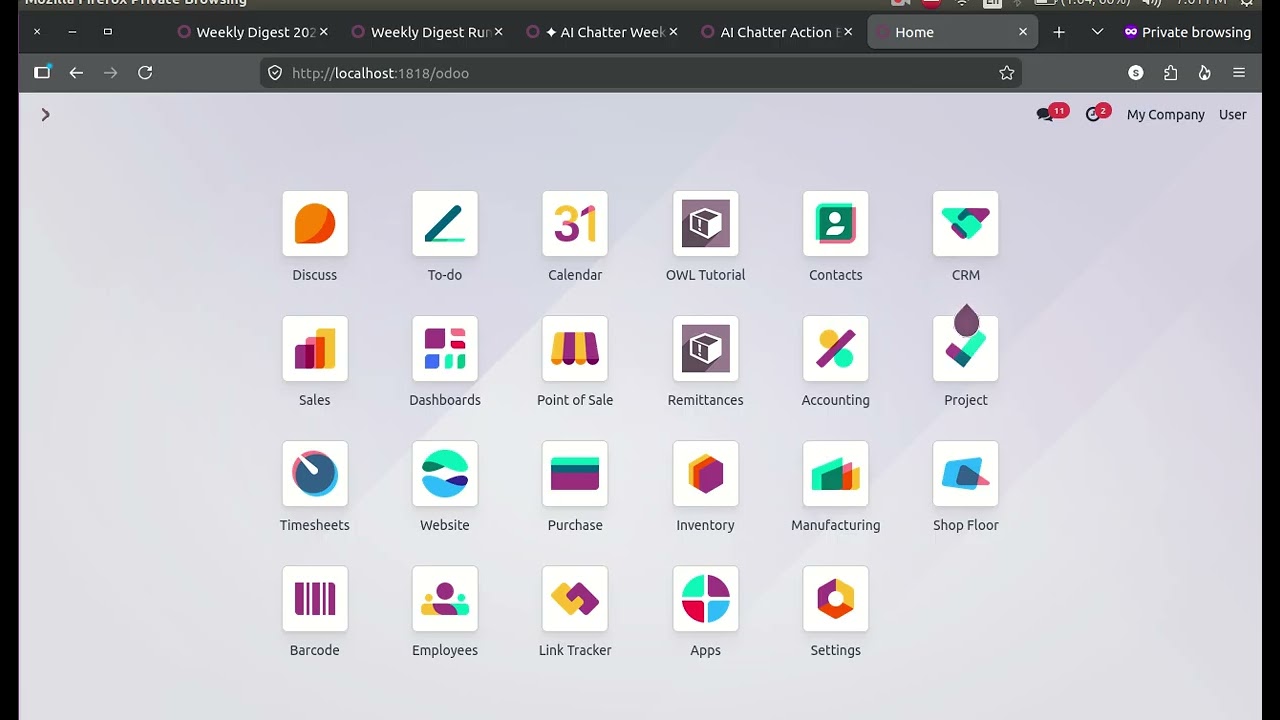1280x720 pixels.
Task: Launch Point of Sale app
Action: (x=575, y=349)
